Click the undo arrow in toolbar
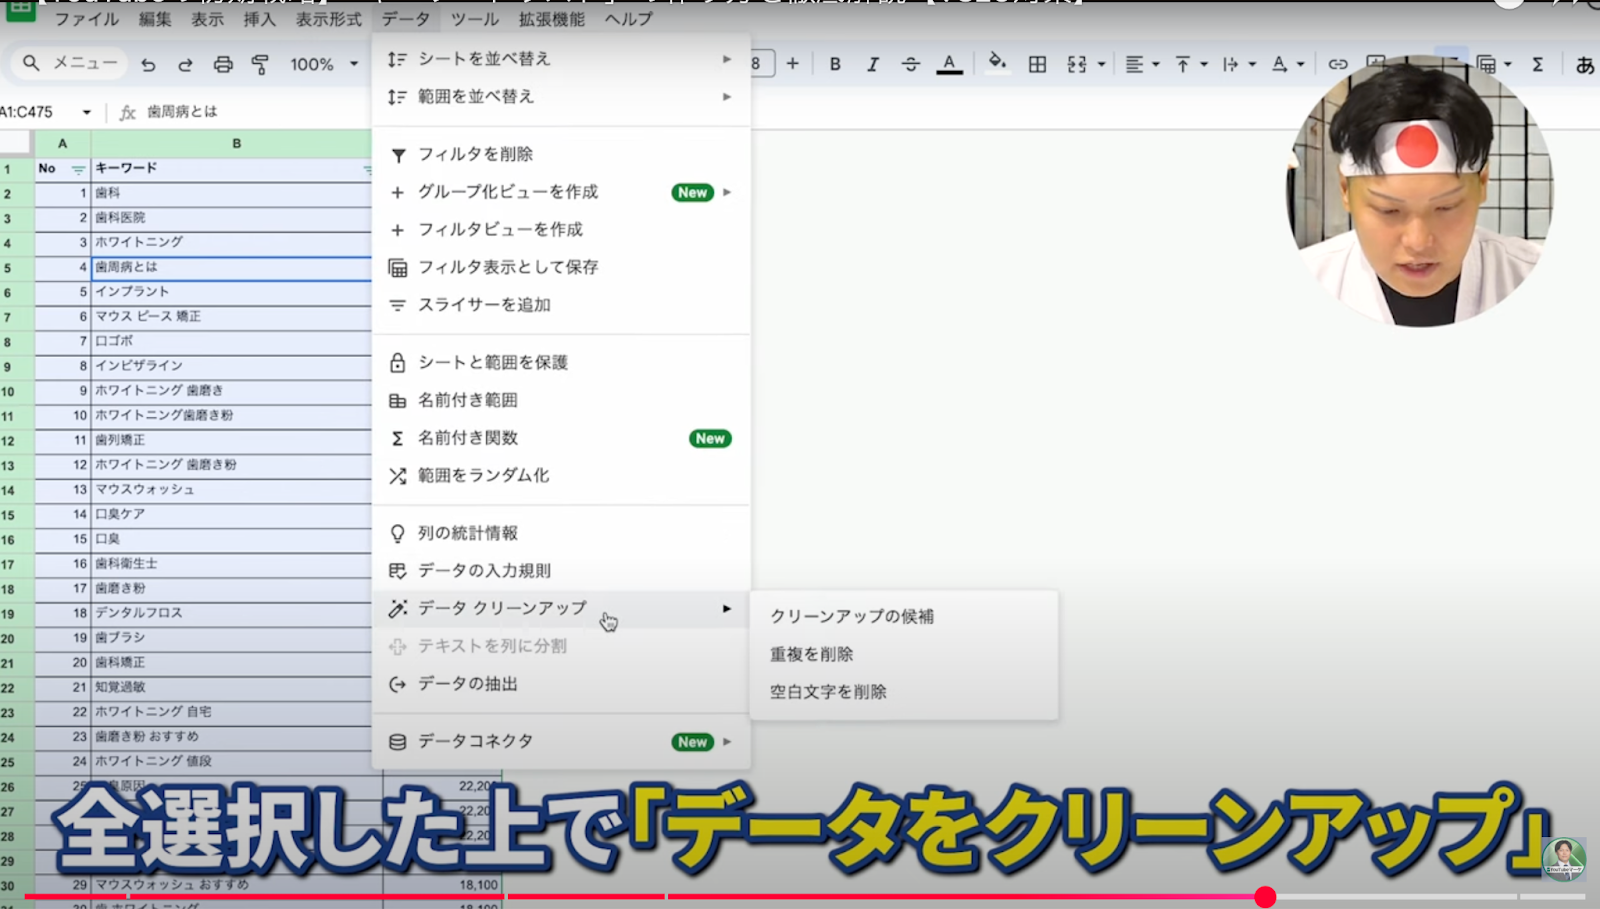The image size is (1600, 909). [x=148, y=64]
